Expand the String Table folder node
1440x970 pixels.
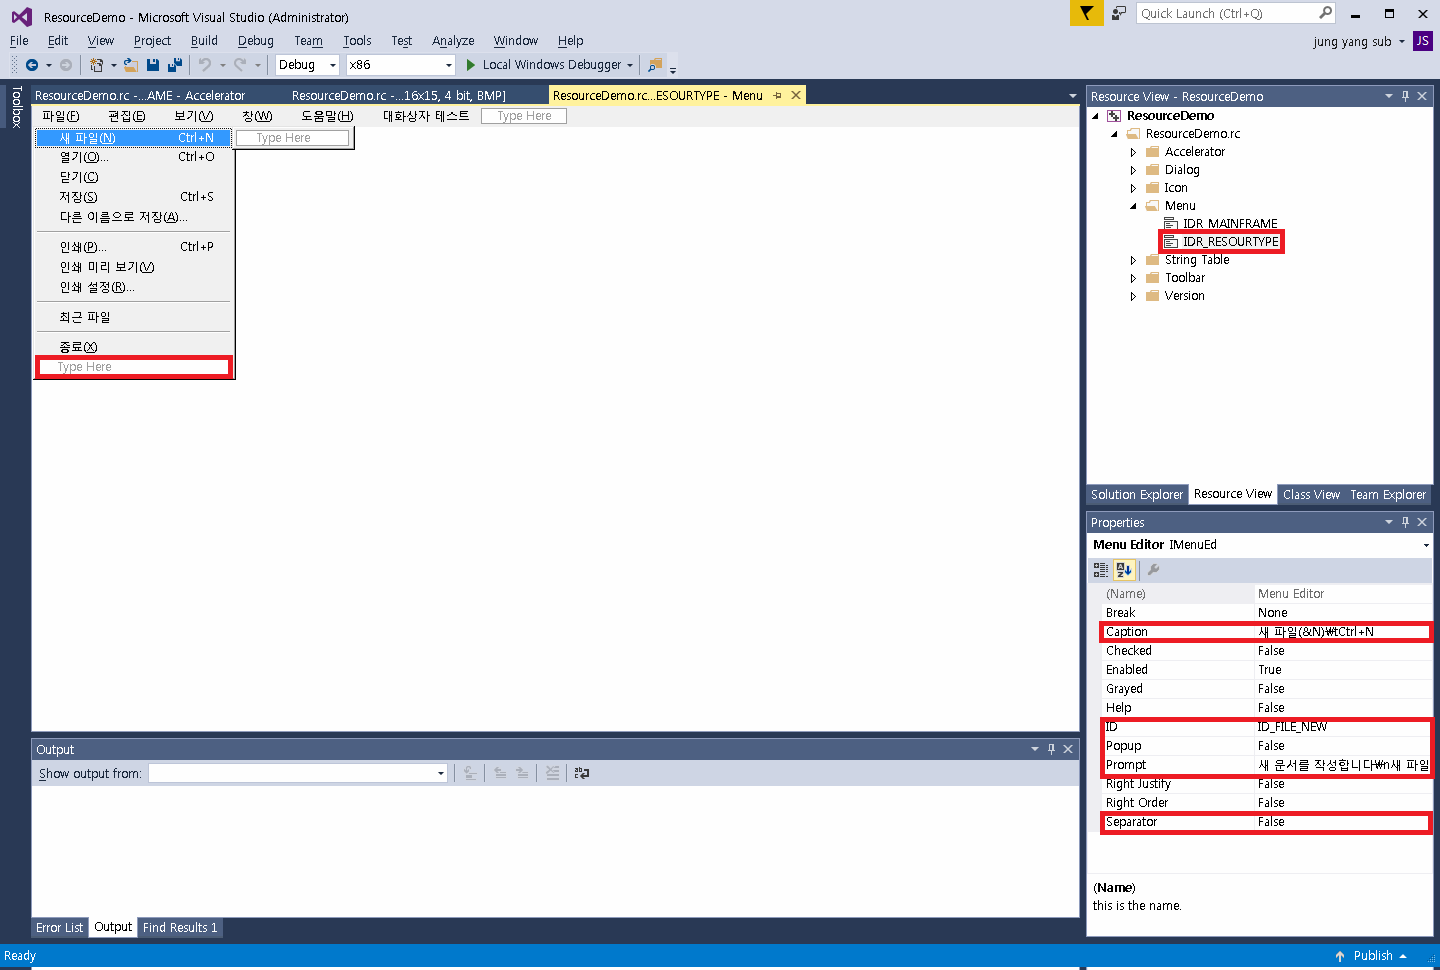point(1133,260)
